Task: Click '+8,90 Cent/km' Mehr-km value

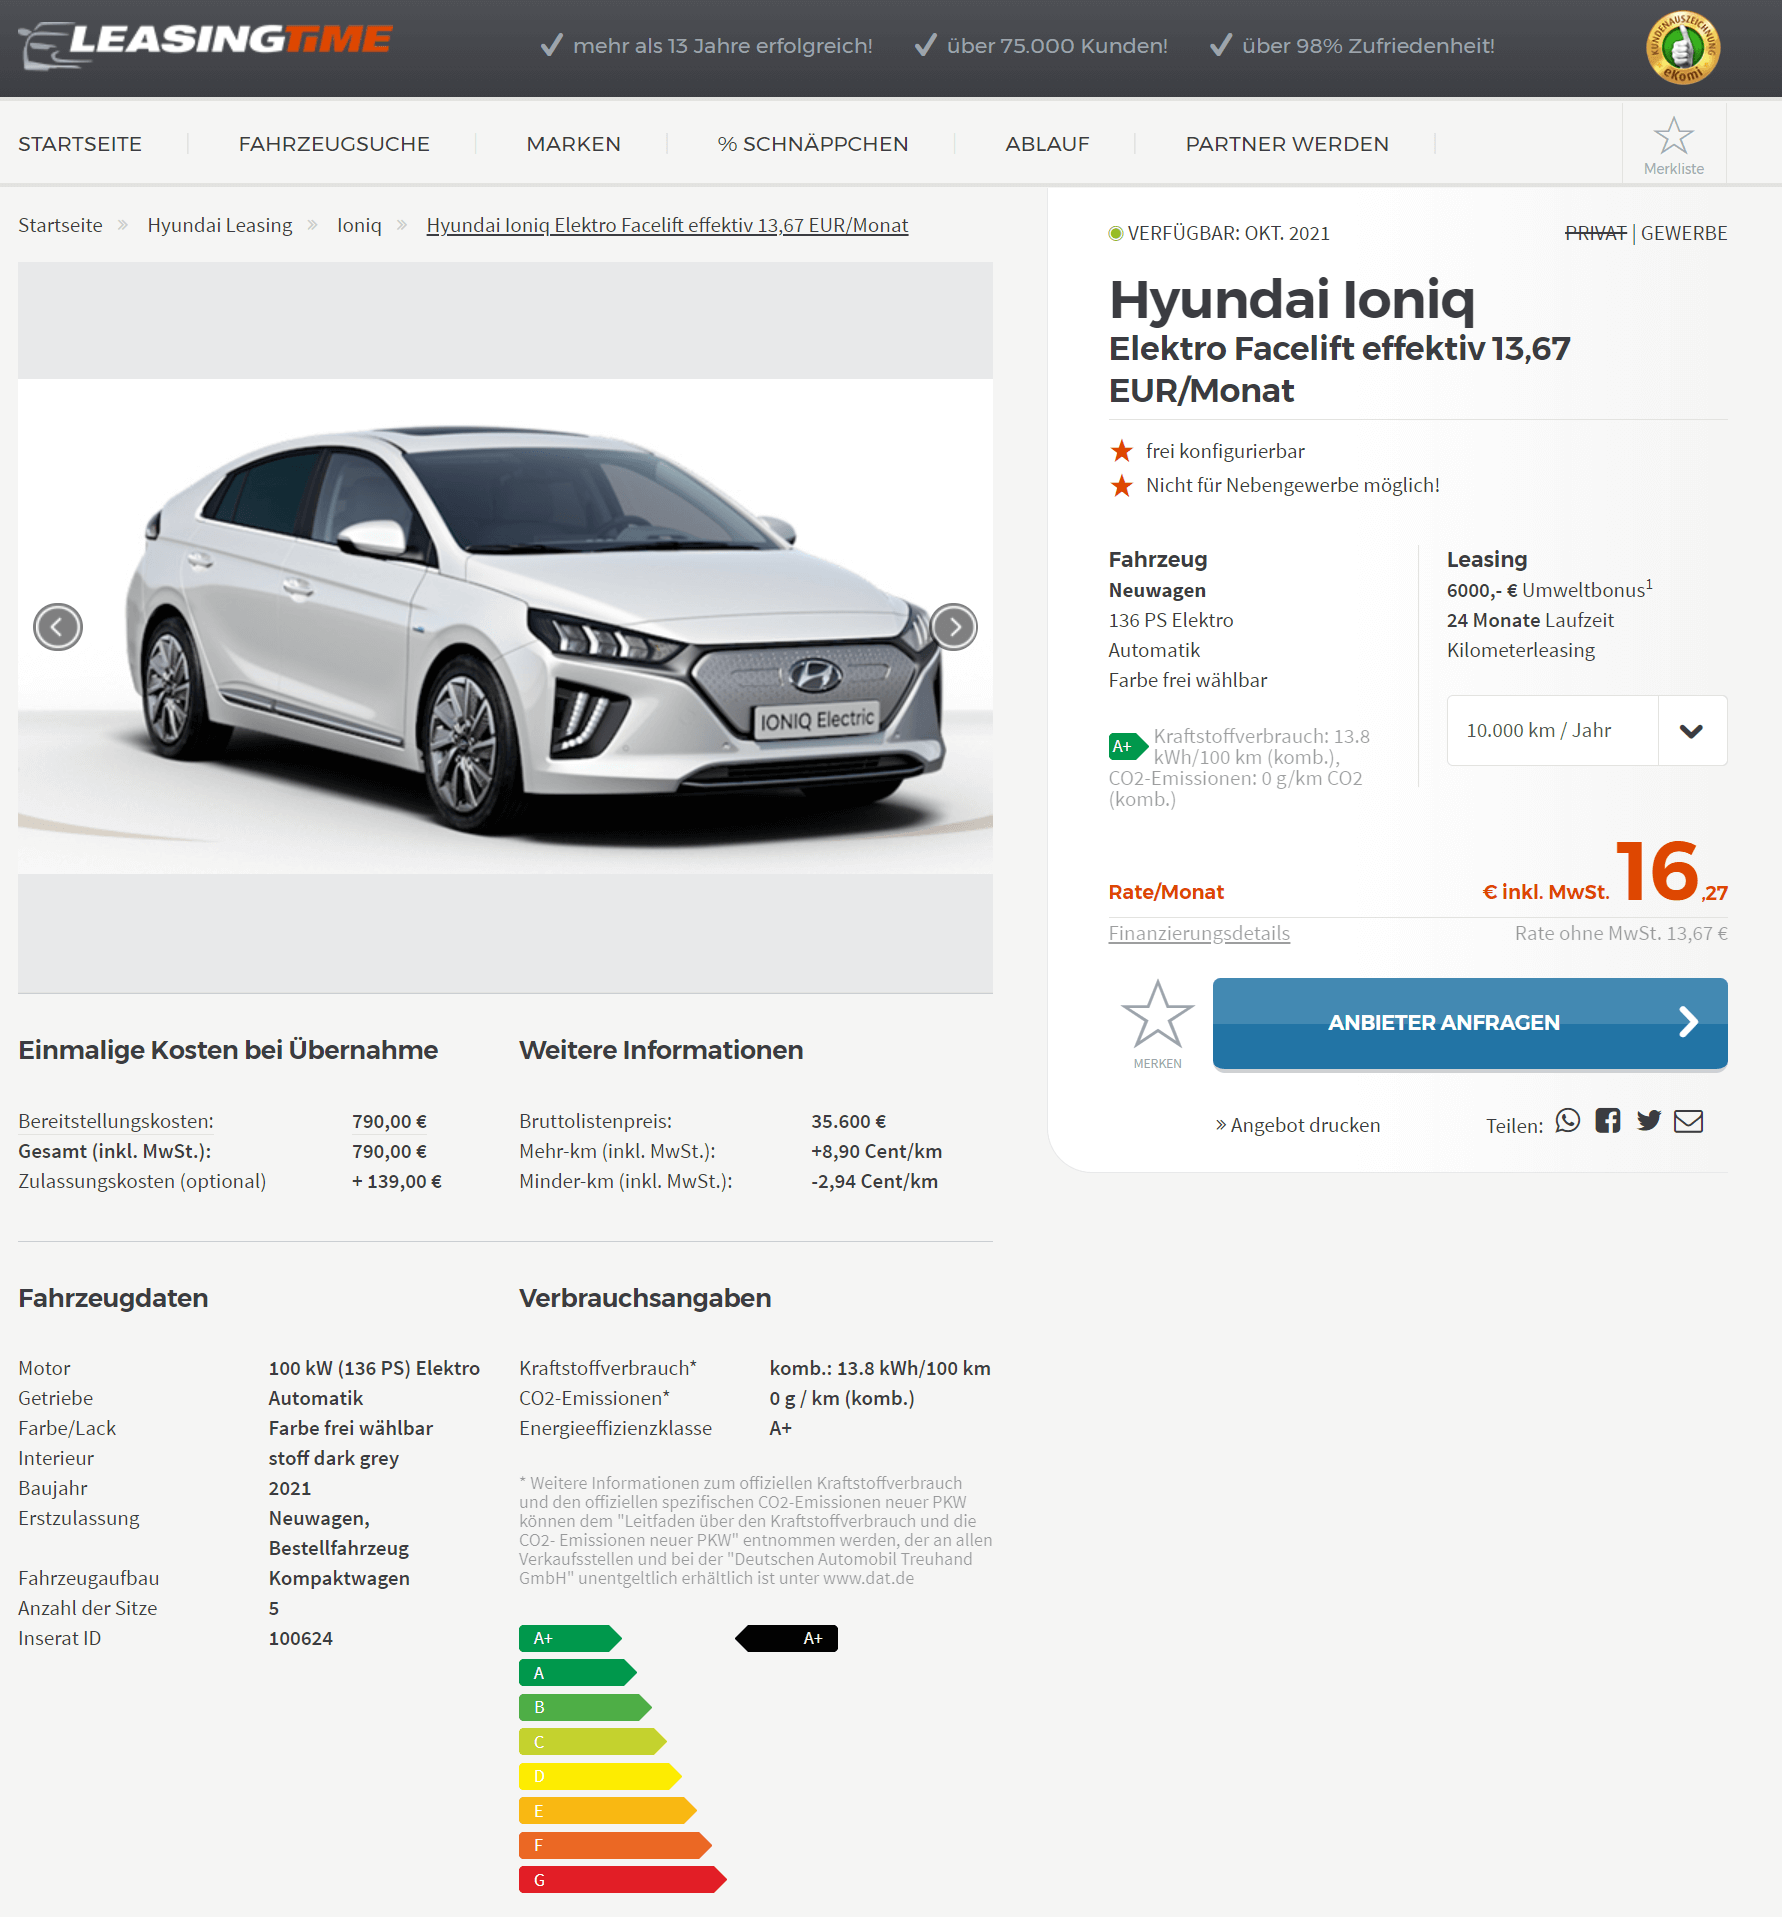Action: point(876,1151)
